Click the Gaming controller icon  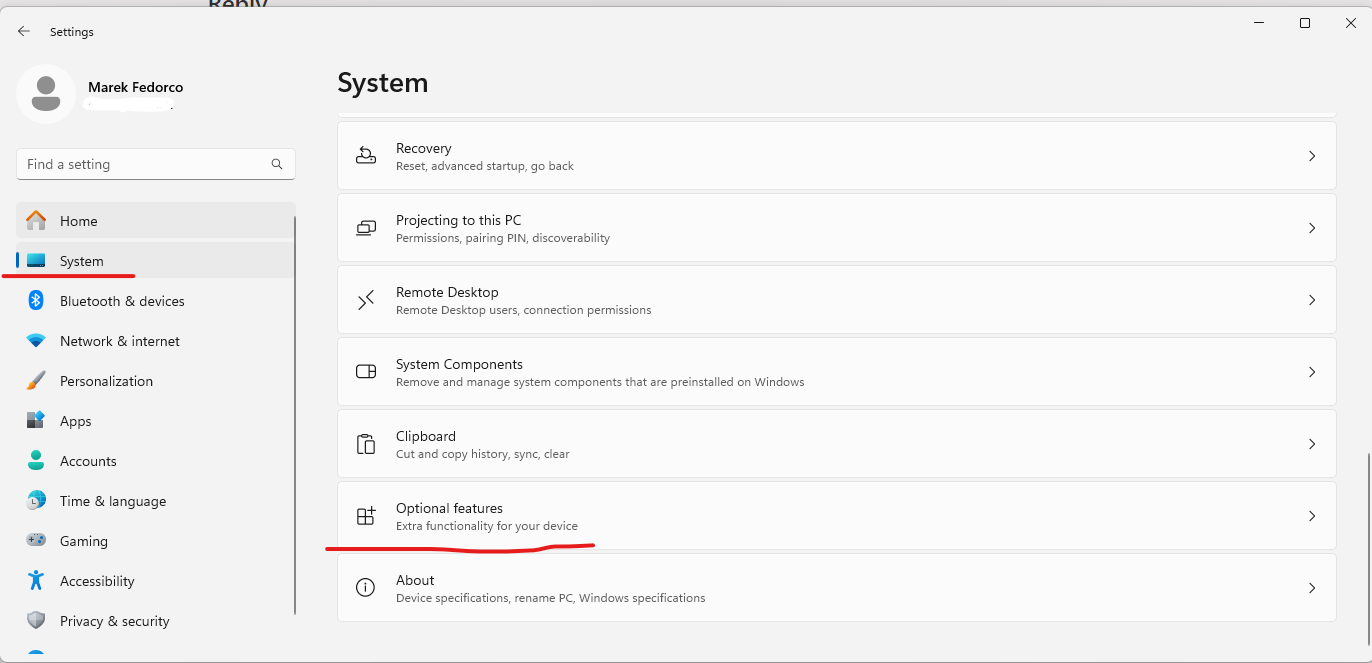tap(36, 541)
